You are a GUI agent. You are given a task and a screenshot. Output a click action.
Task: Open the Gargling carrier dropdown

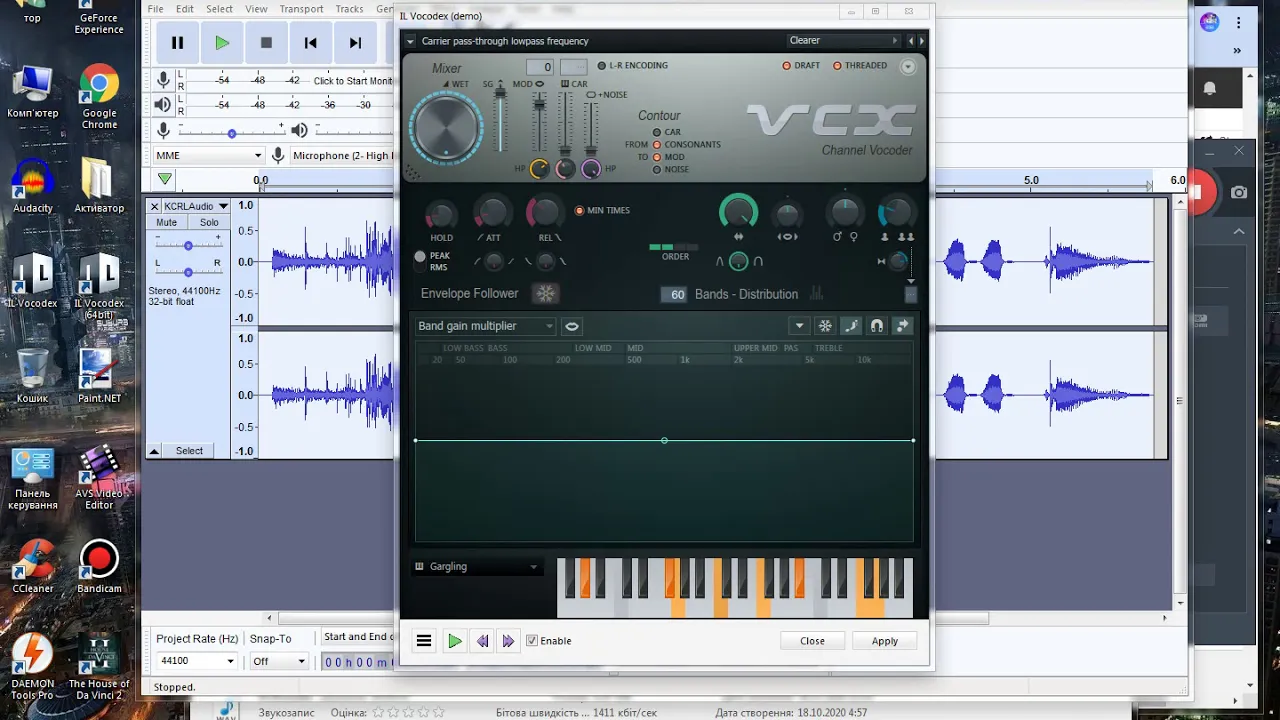[x=476, y=567]
